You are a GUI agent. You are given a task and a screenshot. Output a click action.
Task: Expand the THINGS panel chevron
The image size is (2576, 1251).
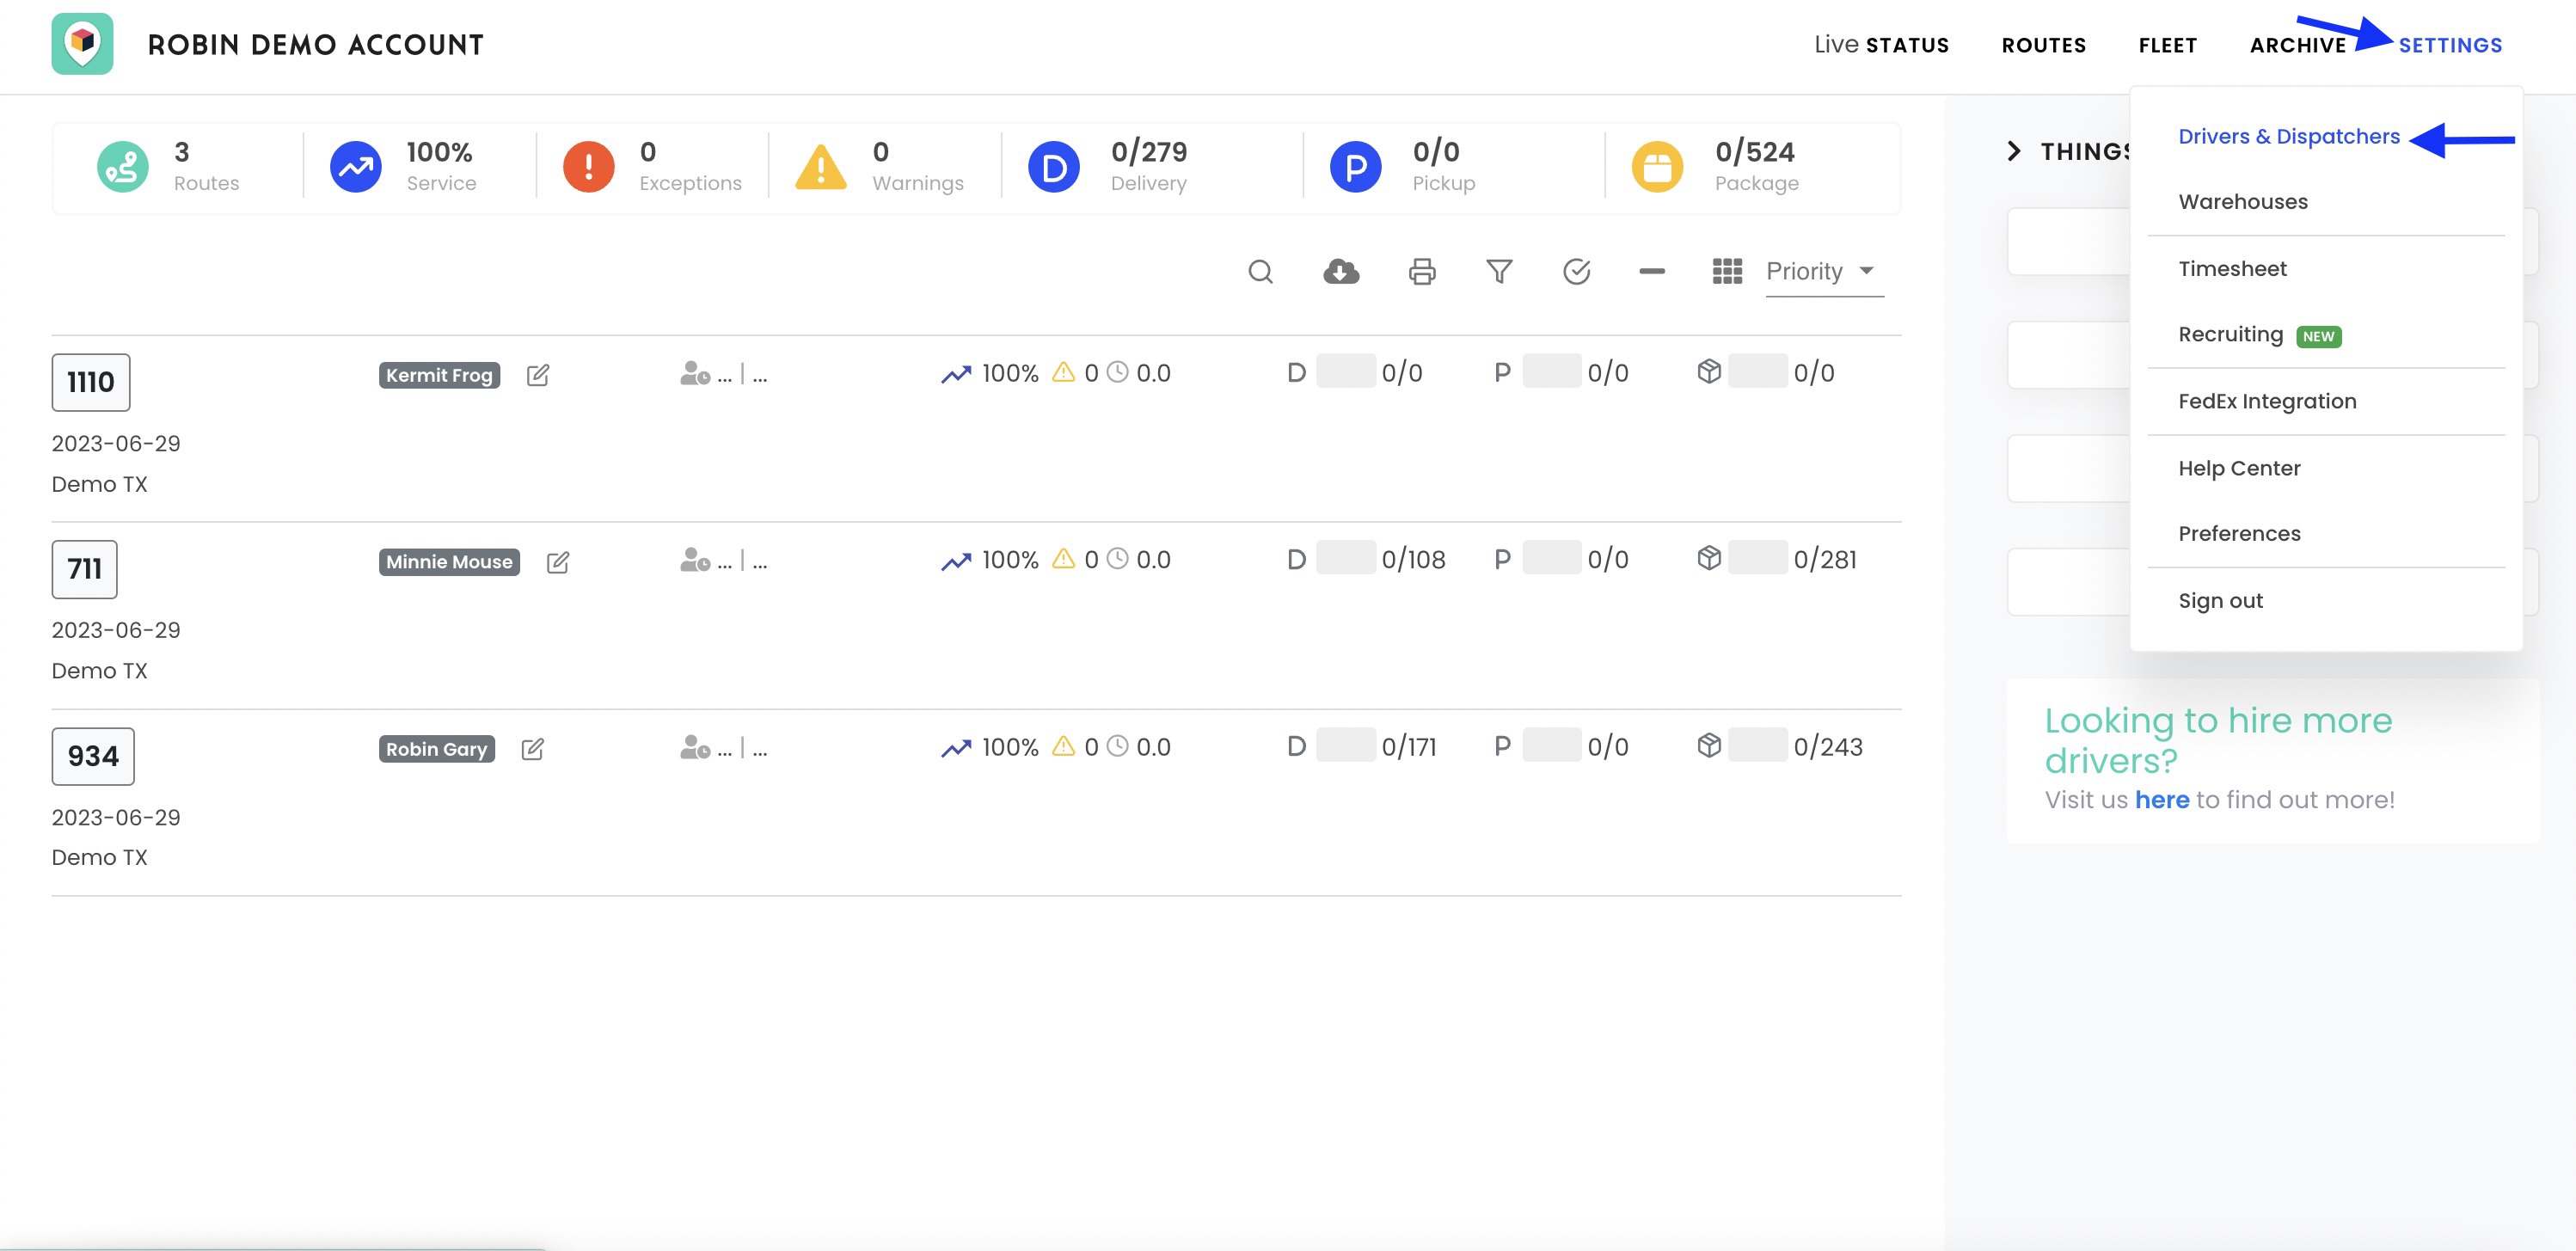(2014, 152)
